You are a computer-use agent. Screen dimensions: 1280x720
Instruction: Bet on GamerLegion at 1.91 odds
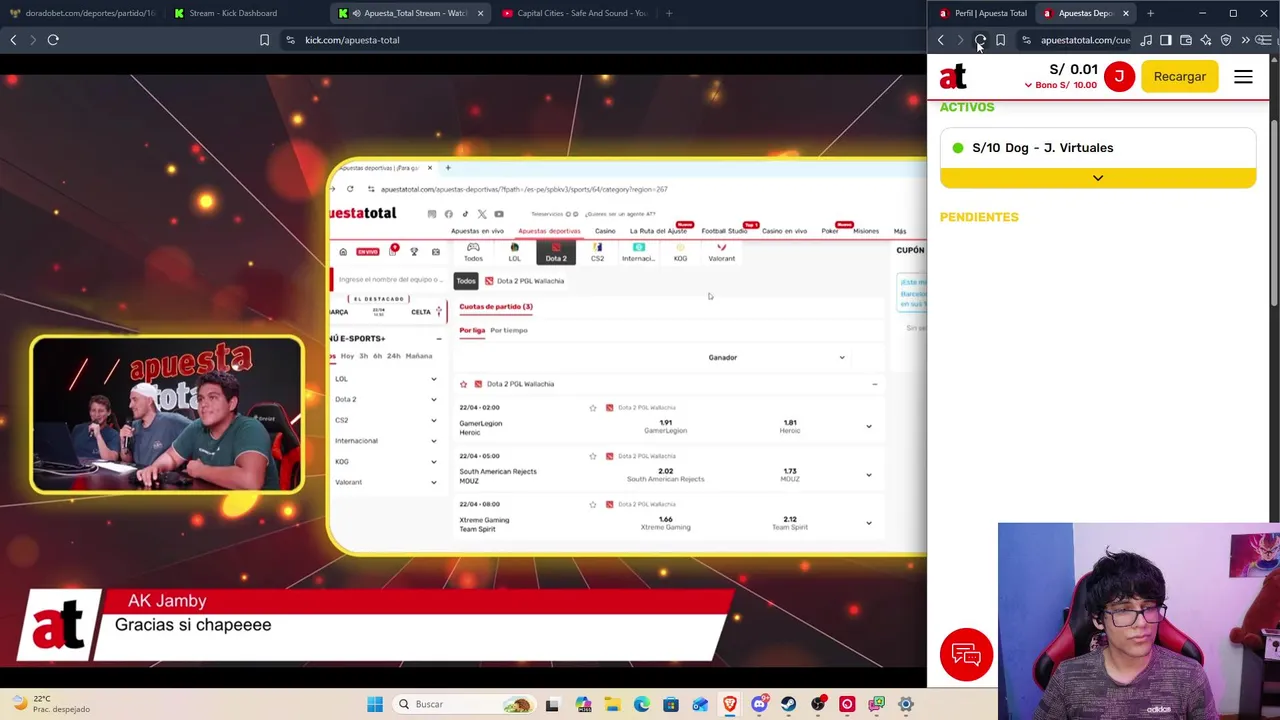(666, 426)
